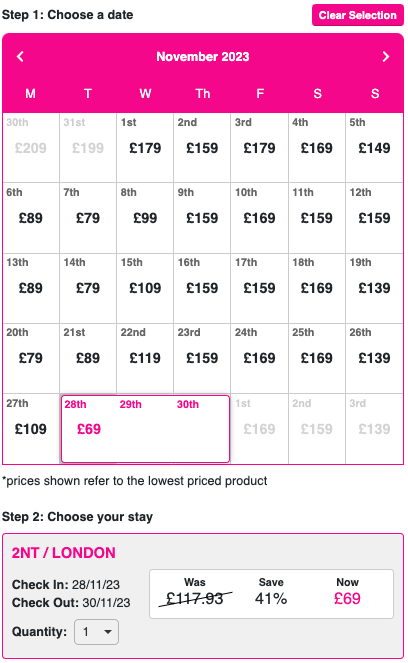Go to previous month using left arrow
The height and width of the screenshot is (663, 408).
tap(20, 56)
